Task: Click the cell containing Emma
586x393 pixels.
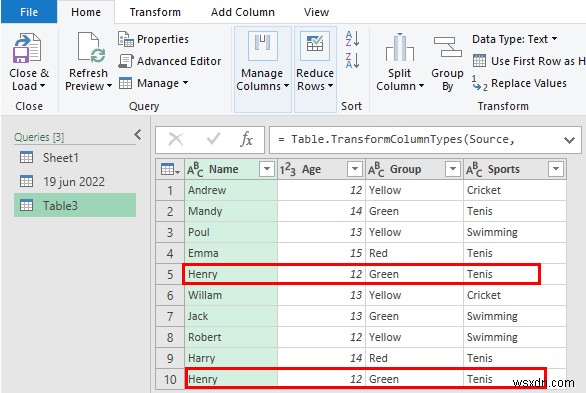Action: click(x=231, y=253)
